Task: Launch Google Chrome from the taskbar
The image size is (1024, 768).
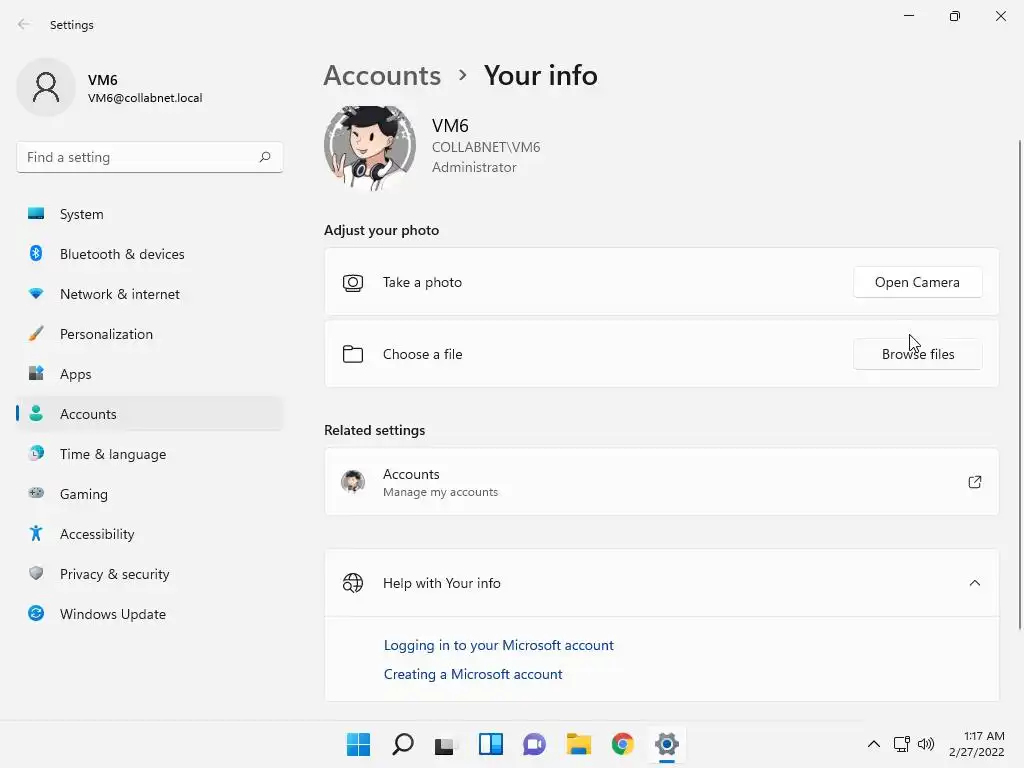Action: (x=623, y=744)
